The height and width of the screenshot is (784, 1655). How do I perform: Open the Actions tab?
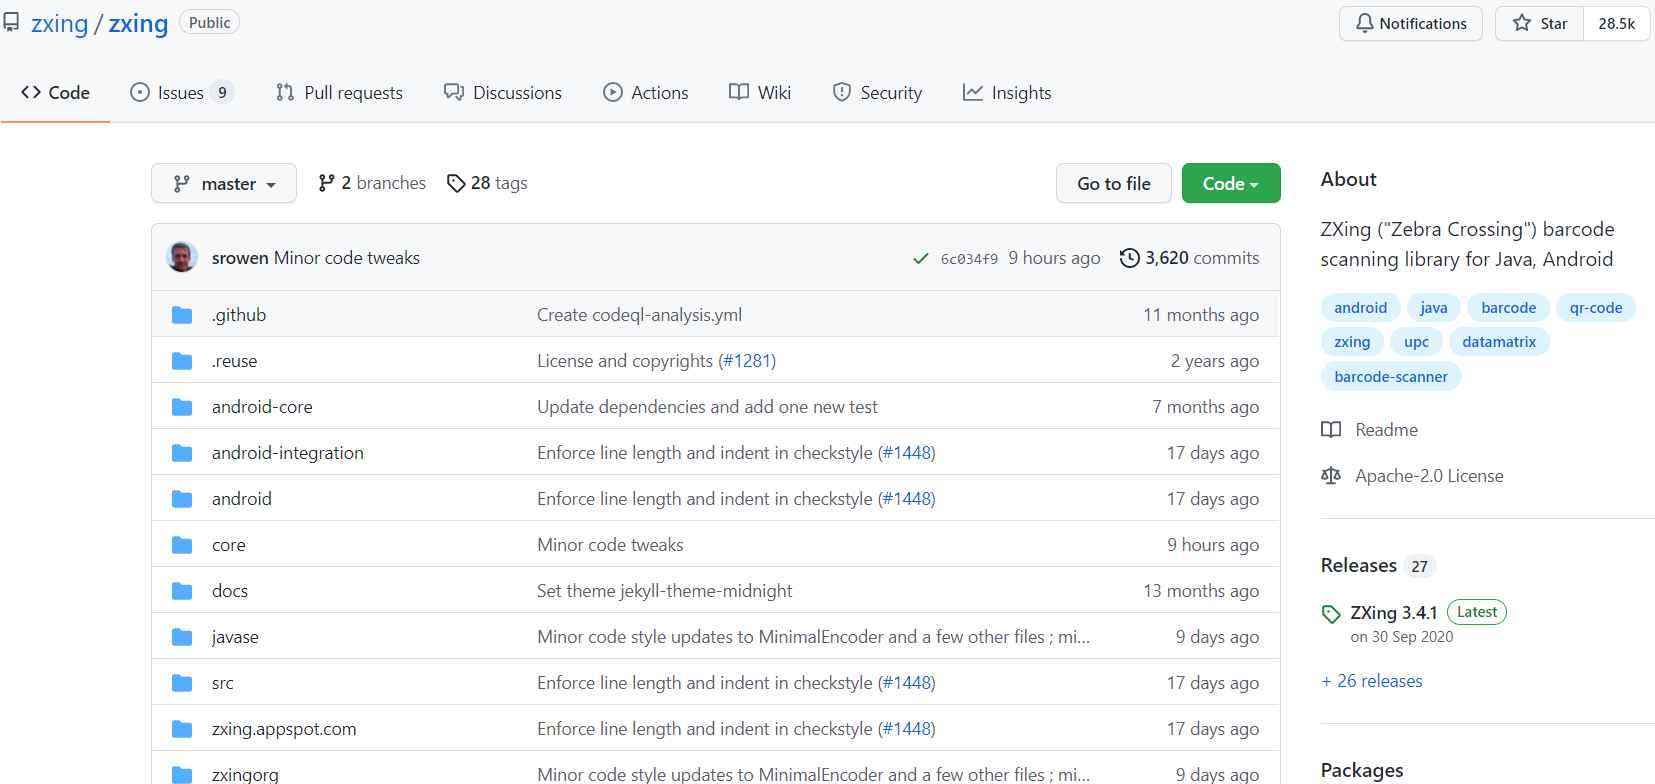click(x=646, y=93)
